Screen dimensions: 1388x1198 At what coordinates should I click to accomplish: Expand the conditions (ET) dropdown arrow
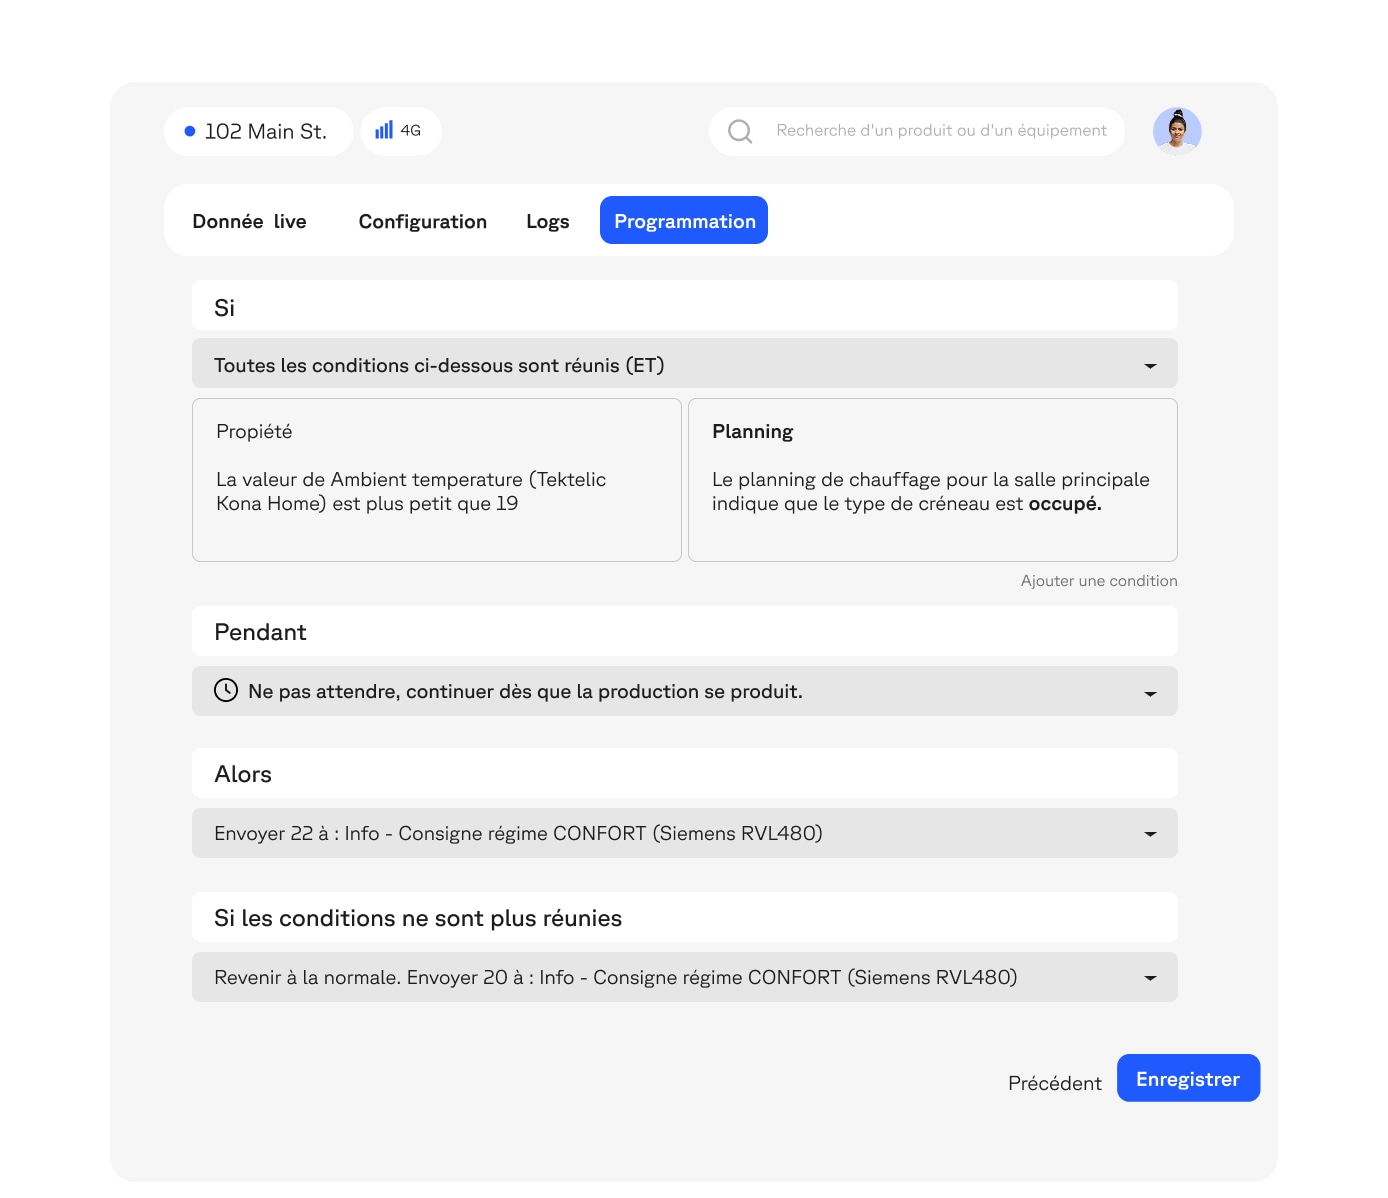pyautogui.click(x=1150, y=366)
